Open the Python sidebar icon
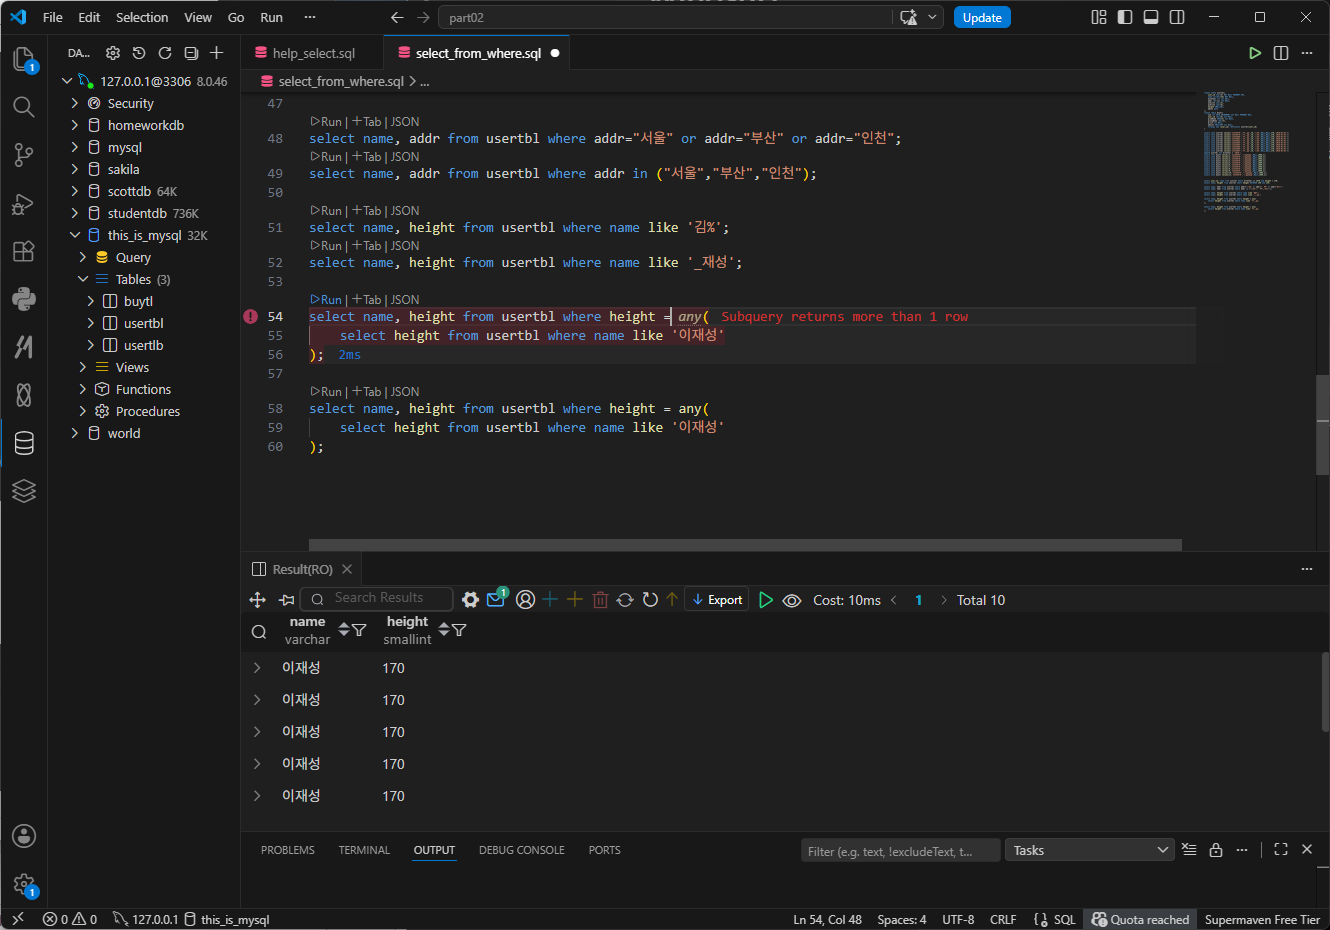Viewport: 1330px width, 930px height. [x=24, y=298]
